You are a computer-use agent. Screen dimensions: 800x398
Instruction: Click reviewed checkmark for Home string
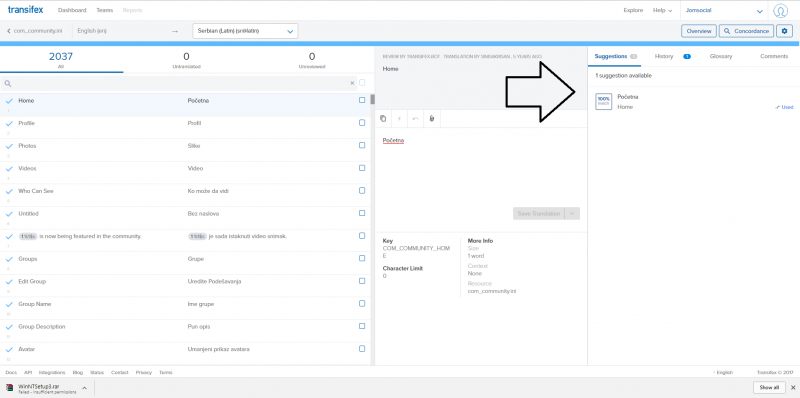[x=9, y=101]
